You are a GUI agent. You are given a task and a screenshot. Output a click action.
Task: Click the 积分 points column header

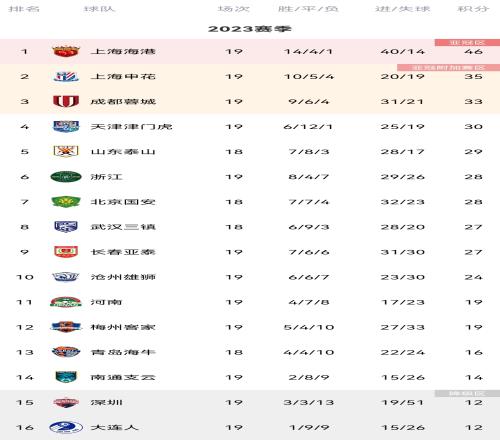[473, 9]
